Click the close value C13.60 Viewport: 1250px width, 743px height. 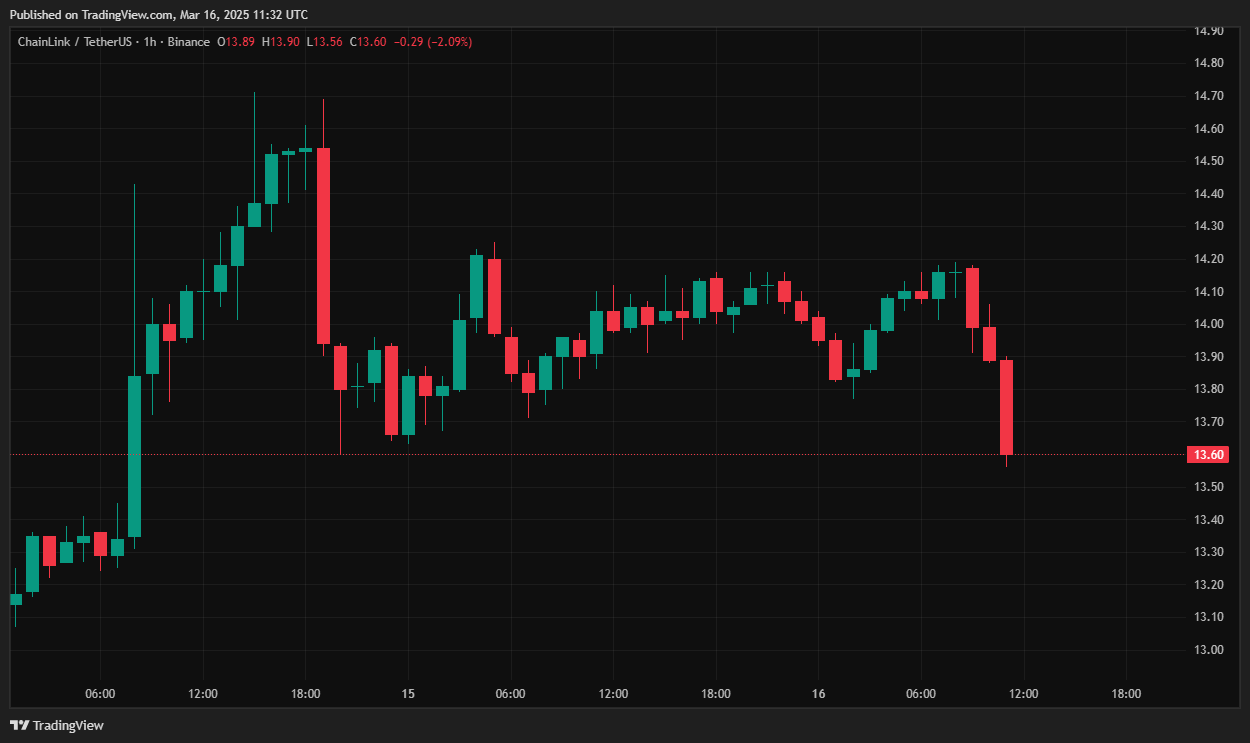[x=367, y=42]
